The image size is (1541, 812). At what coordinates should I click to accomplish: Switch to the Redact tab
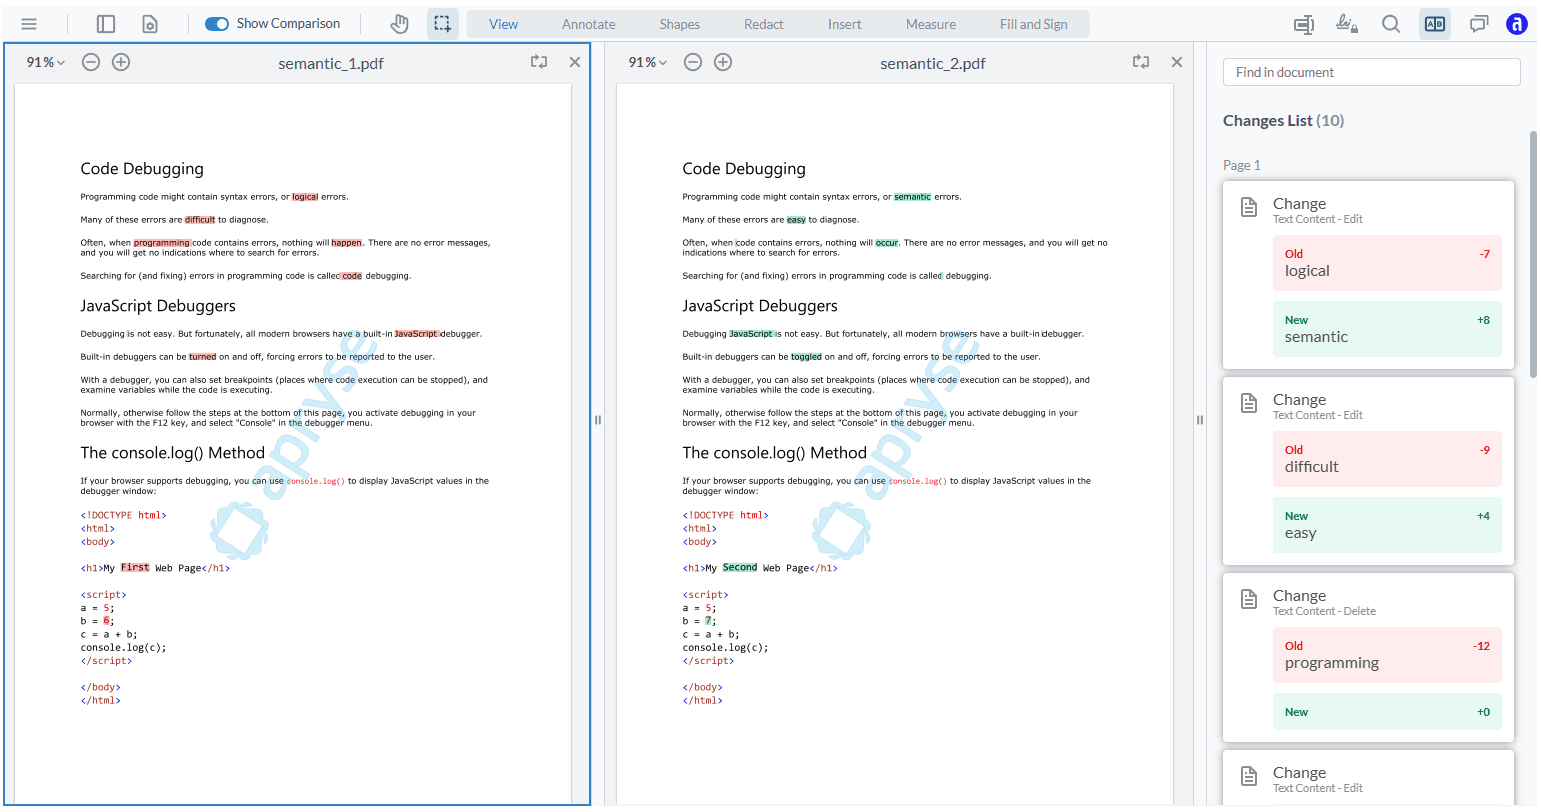point(763,24)
